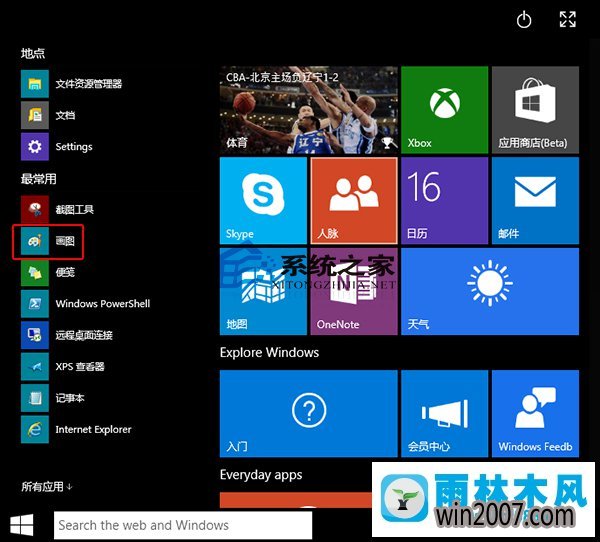600x542 pixels.
Task: Open the XPS 查看器 icon
Action: (35, 366)
